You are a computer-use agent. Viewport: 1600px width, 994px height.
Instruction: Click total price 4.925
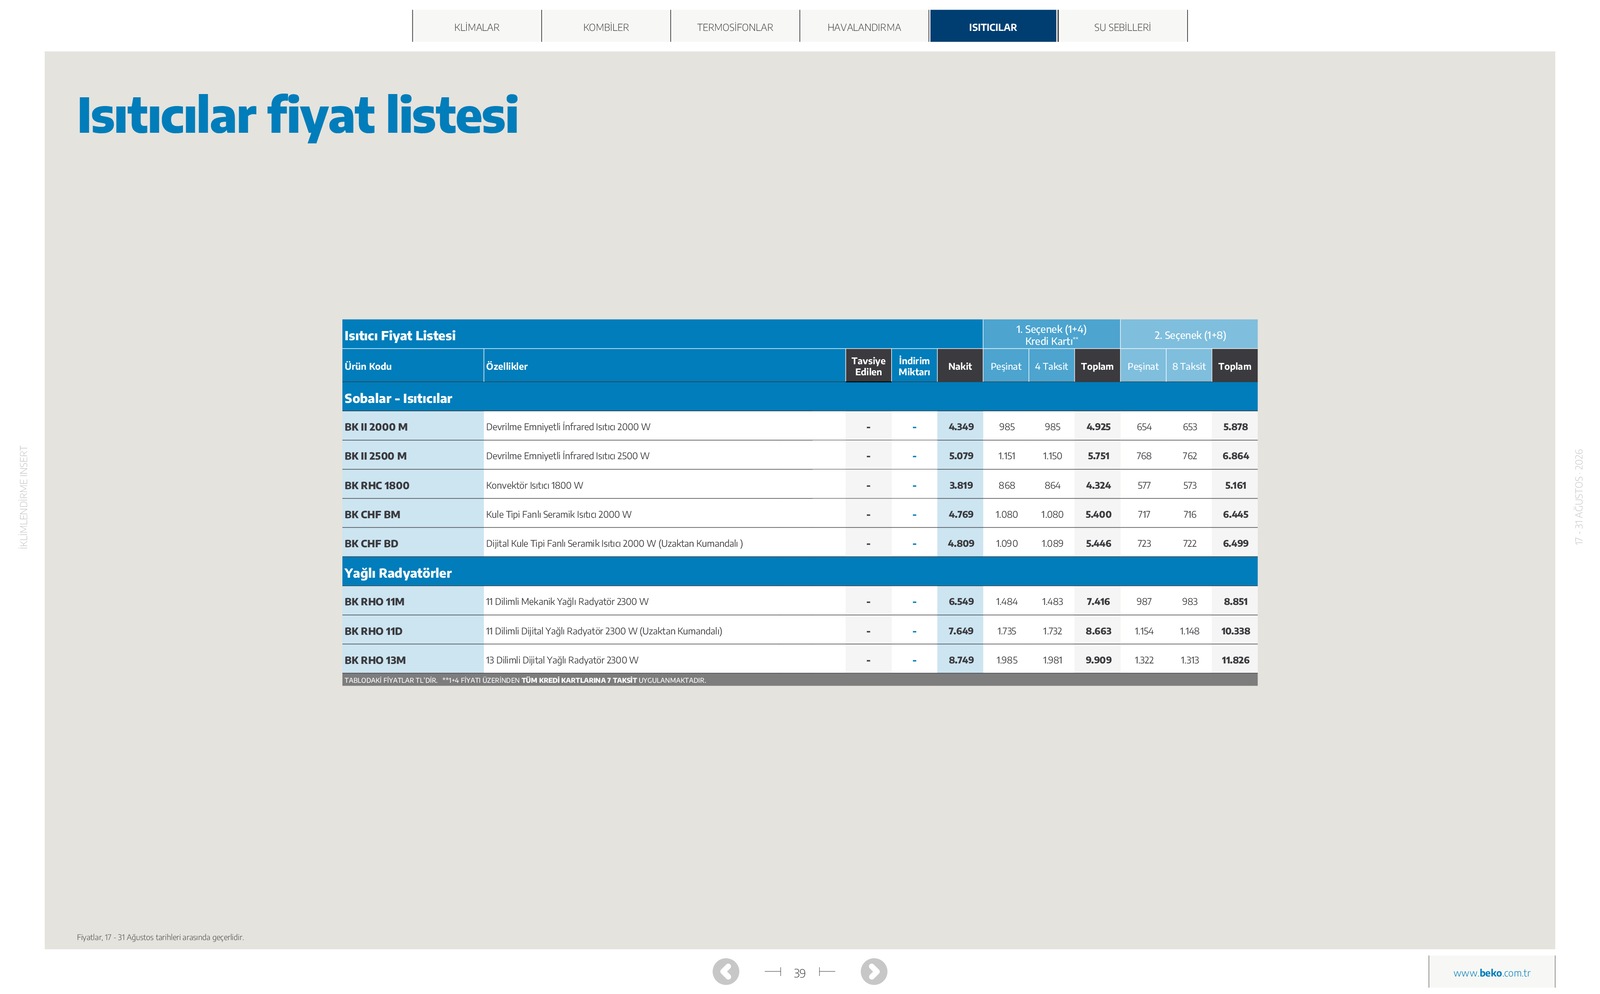pyautogui.click(x=1098, y=427)
